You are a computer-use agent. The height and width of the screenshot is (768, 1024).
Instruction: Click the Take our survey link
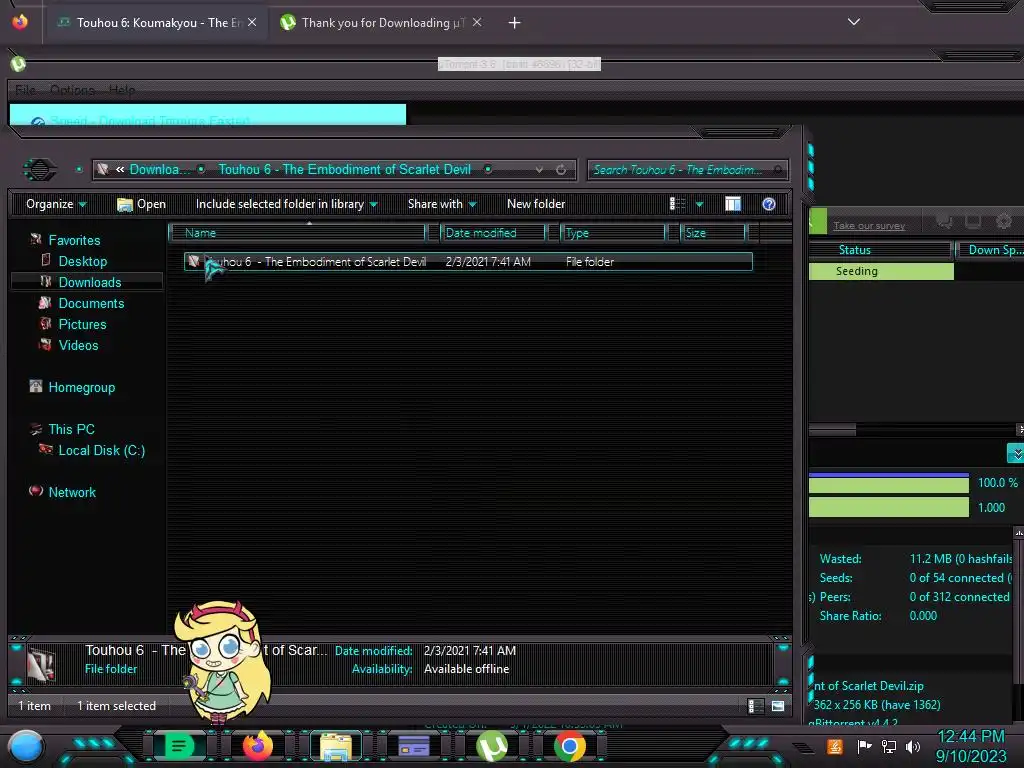coord(869,226)
